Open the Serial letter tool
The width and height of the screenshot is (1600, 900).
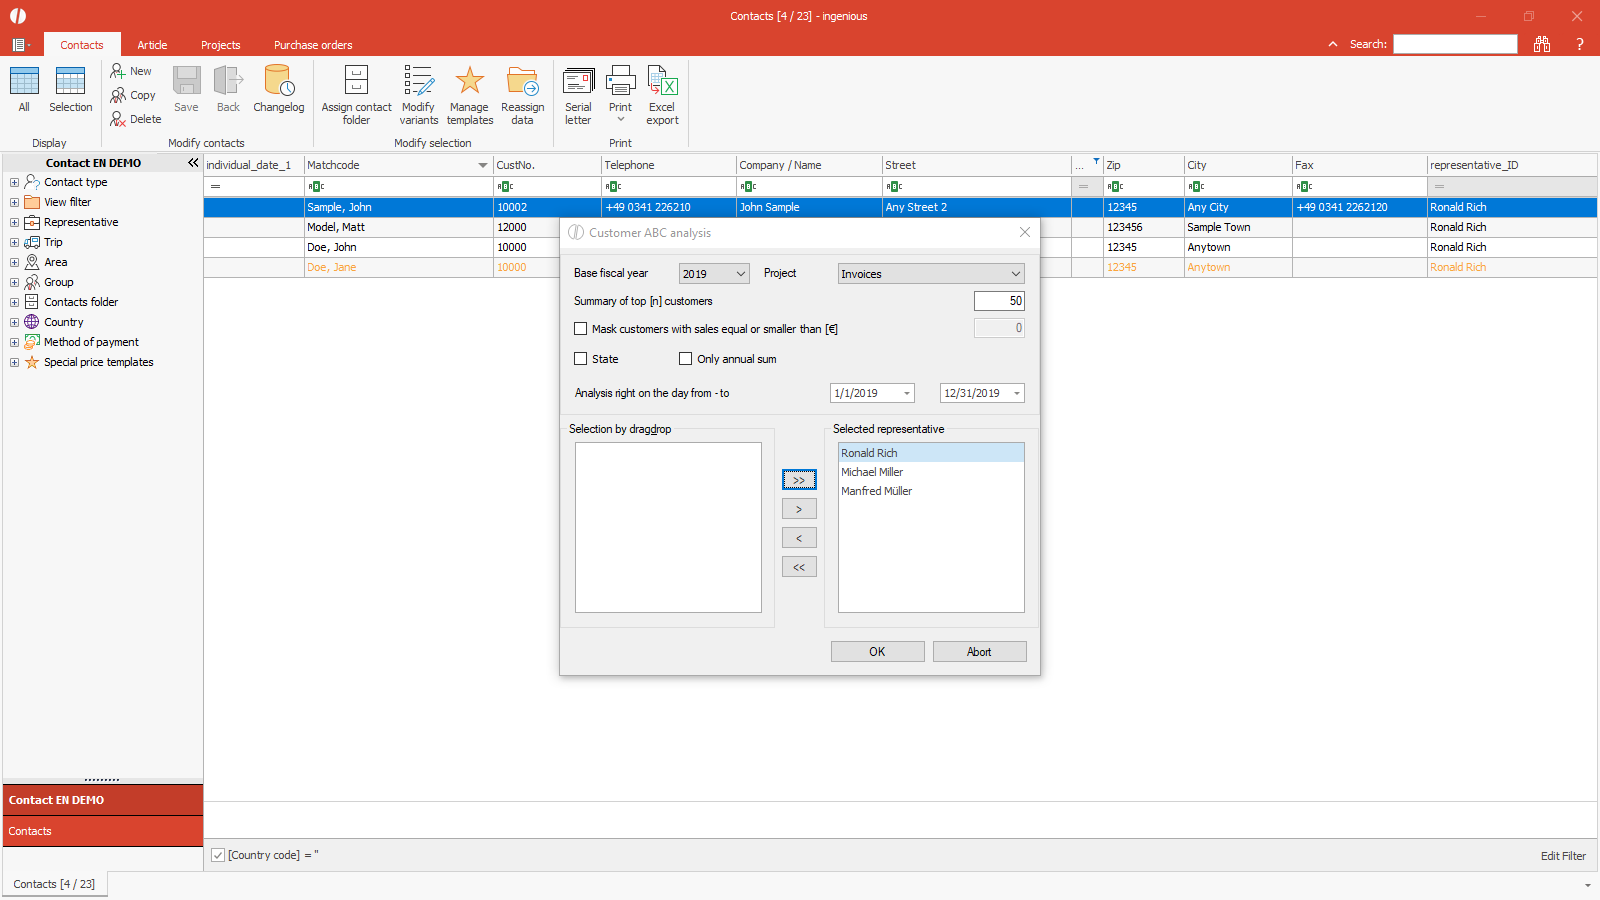(x=578, y=82)
